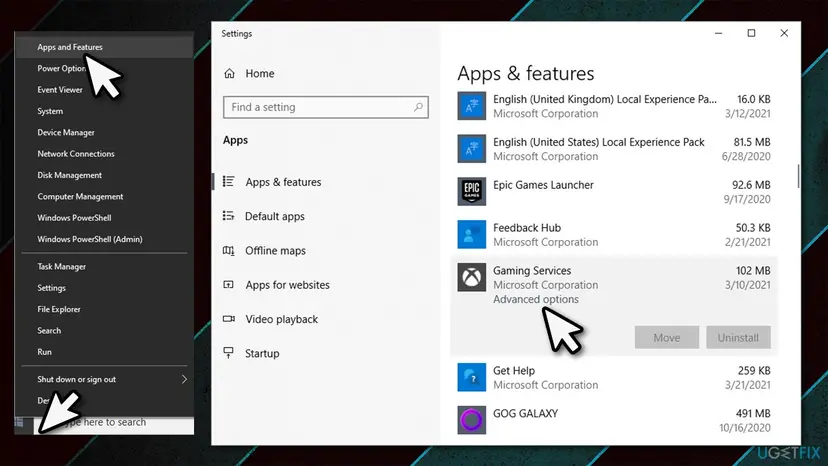Screen dimensions: 828x466
Task: Click the Move button for Gaming Services
Action: click(667, 338)
